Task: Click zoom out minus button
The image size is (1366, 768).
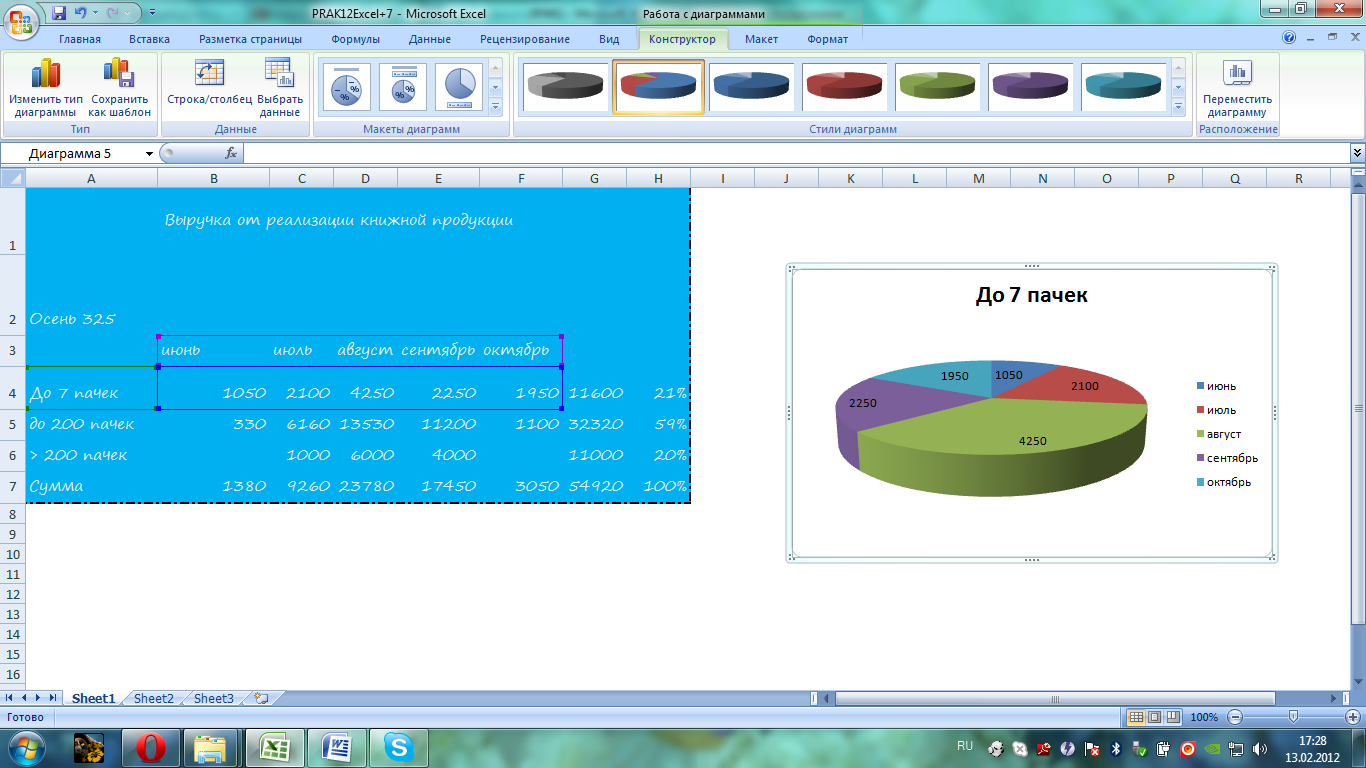Action: click(x=1236, y=717)
